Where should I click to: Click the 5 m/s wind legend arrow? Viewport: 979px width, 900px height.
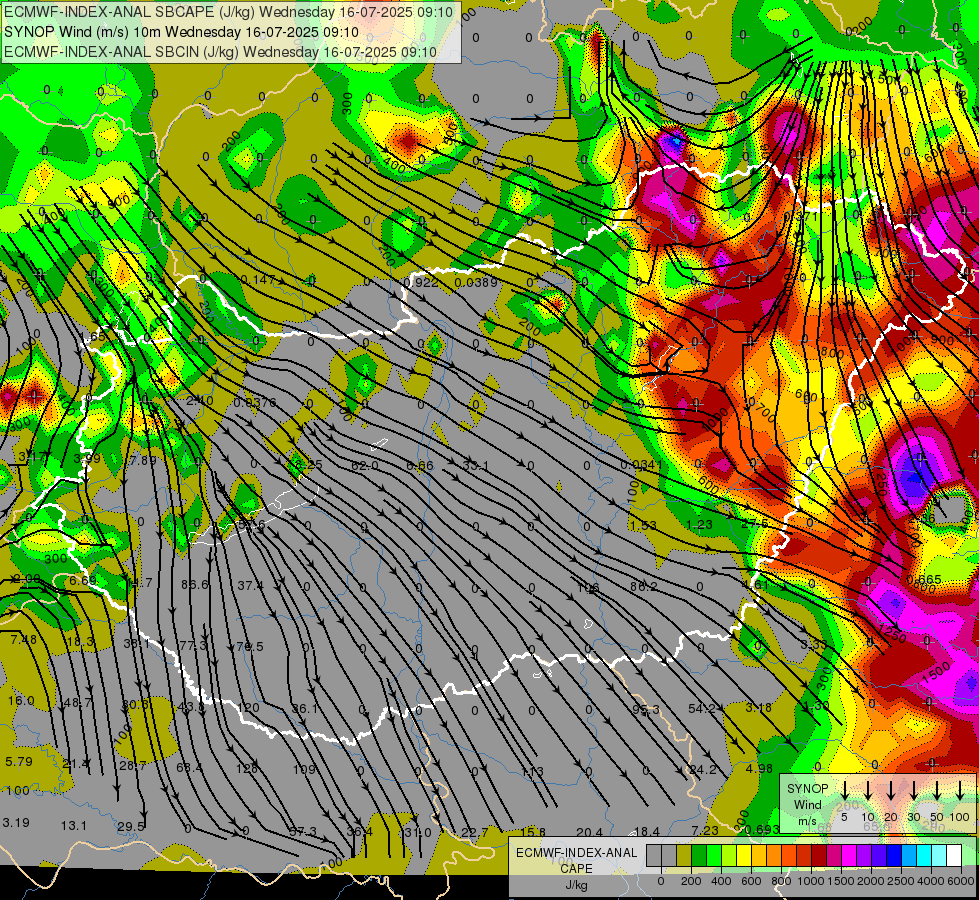click(x=844, y=790)
